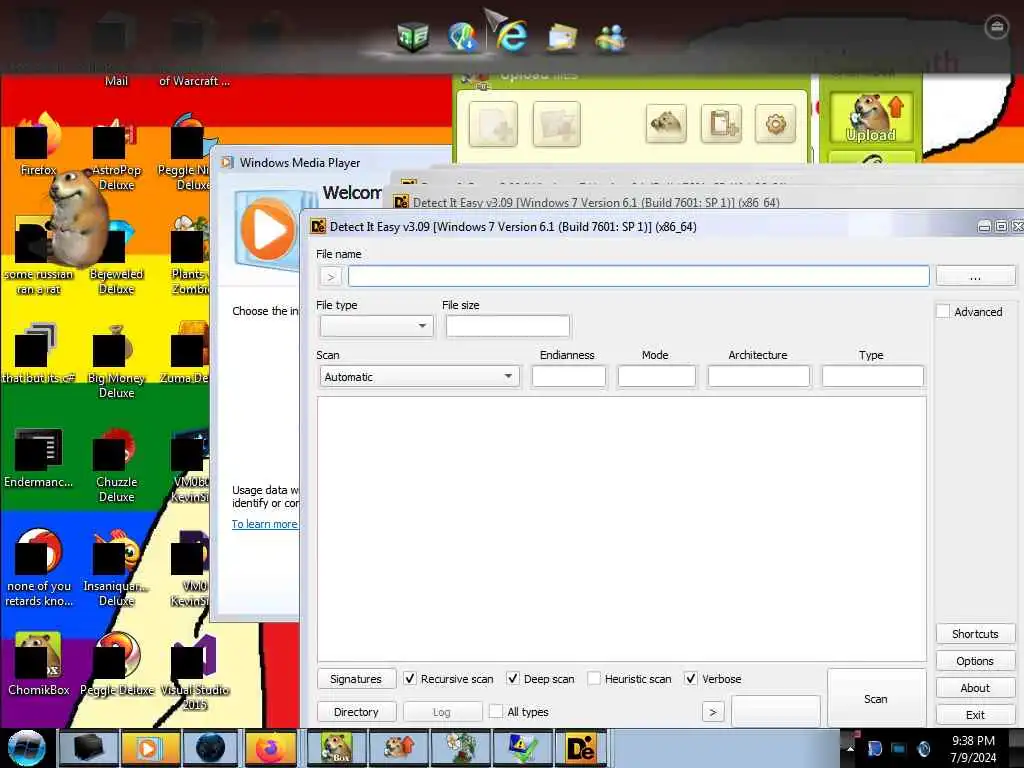Screen dimensions: 1024x768
Task: Click Exit in Detect It Easy
Action: (975, 714)
